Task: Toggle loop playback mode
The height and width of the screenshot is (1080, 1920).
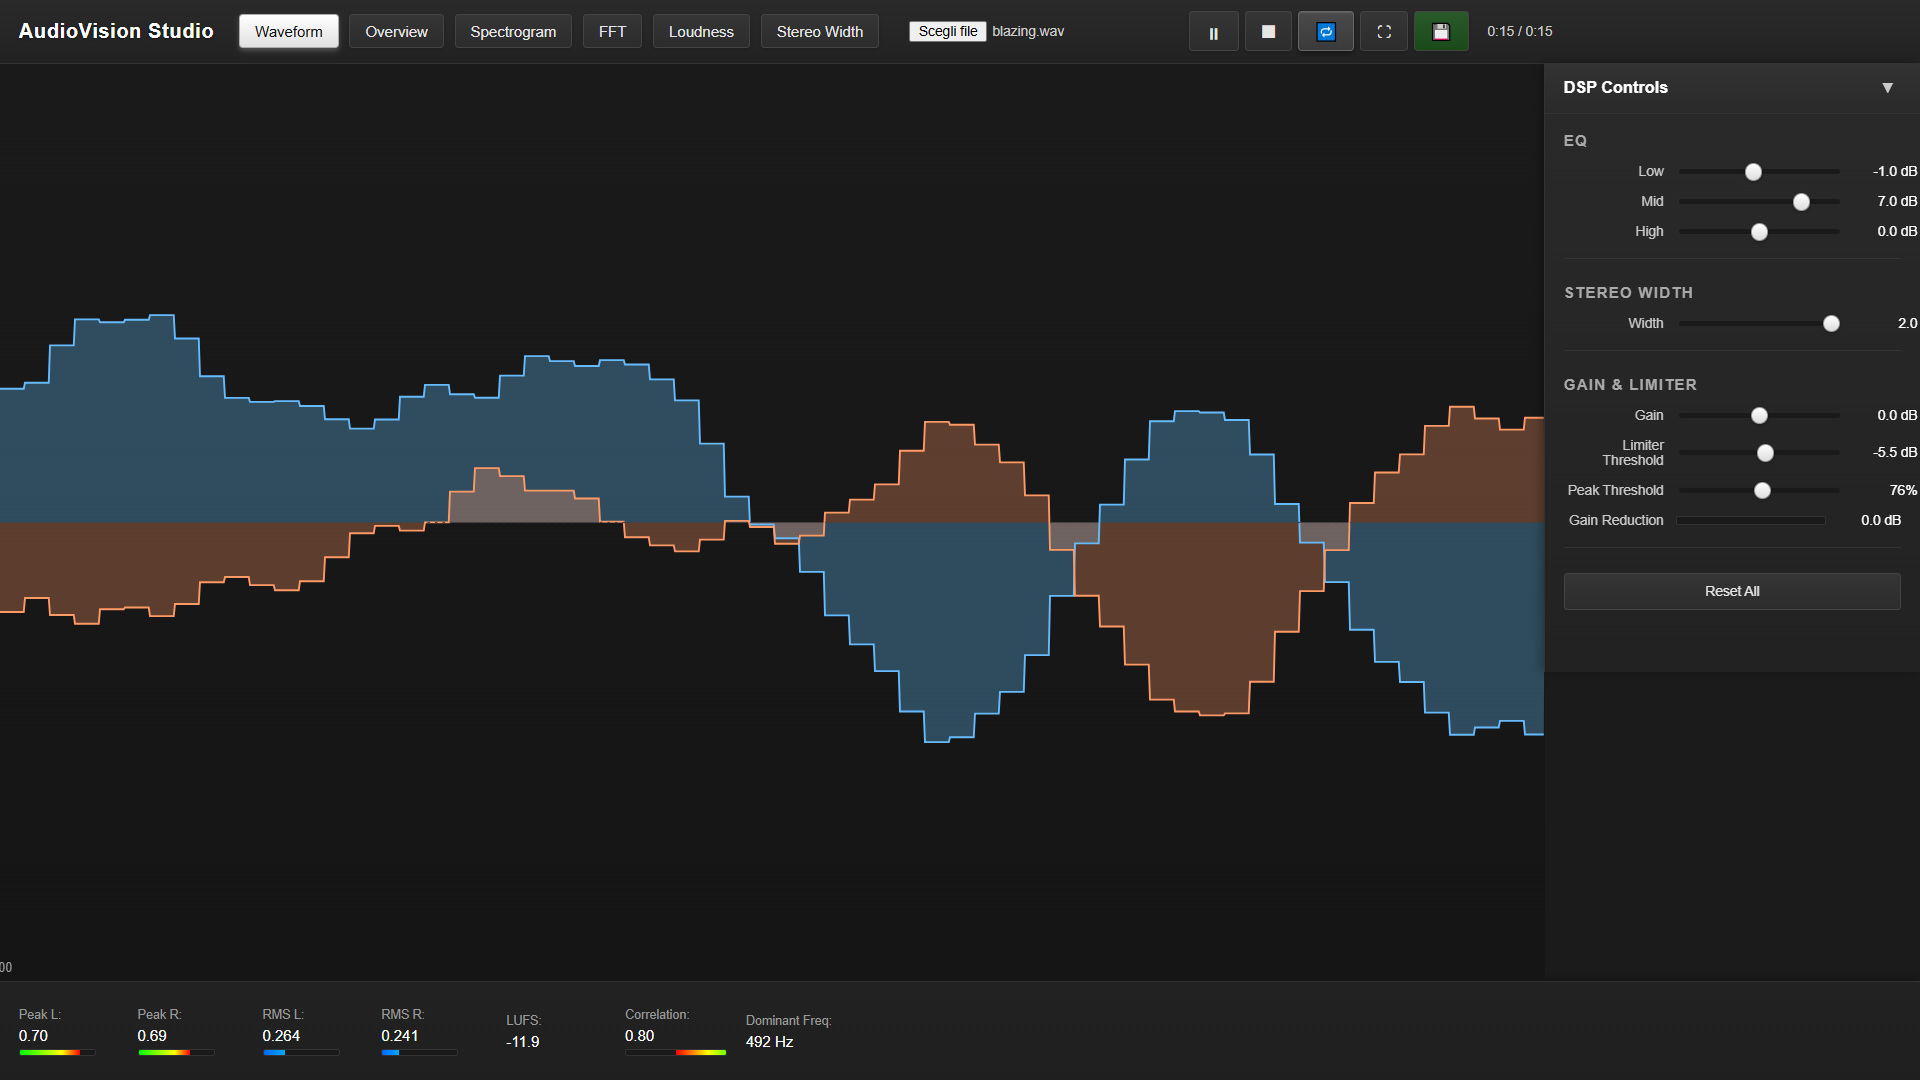Action: point(1325,32)
